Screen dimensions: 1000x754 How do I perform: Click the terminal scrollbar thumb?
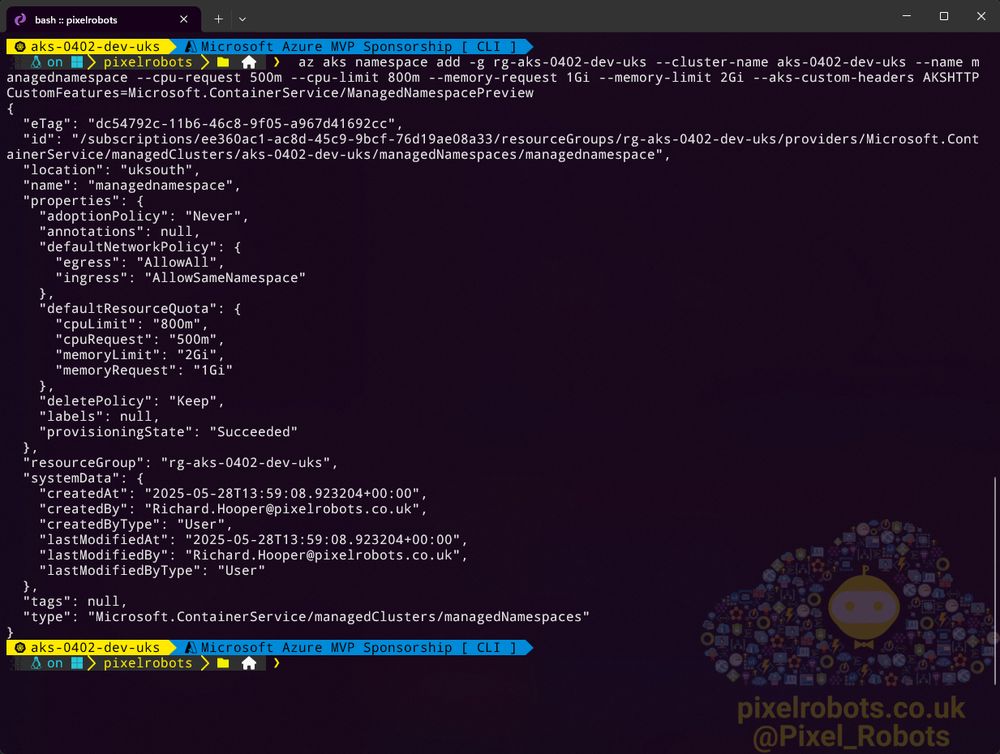point(995,580)
